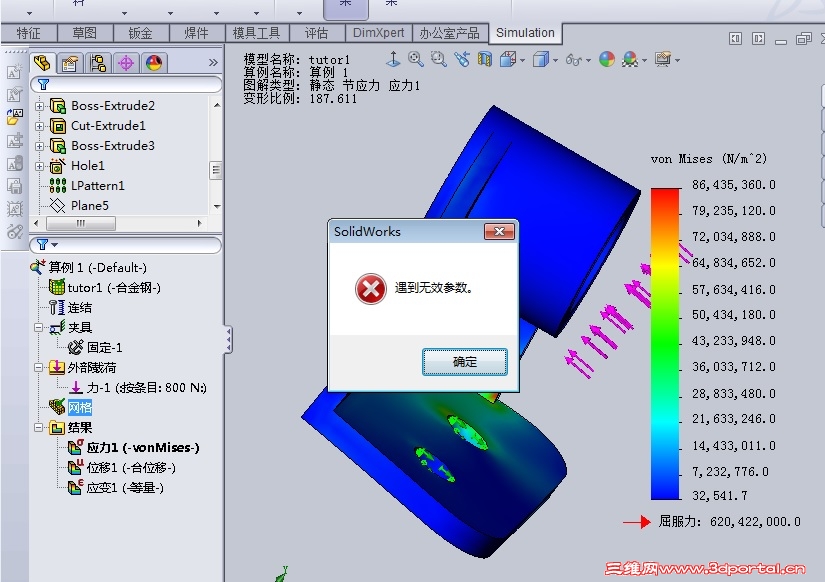The height and width of the screenshot is (582, 825).
Task: Expand hidden manager tabs with double chevron
Action: 213,63
